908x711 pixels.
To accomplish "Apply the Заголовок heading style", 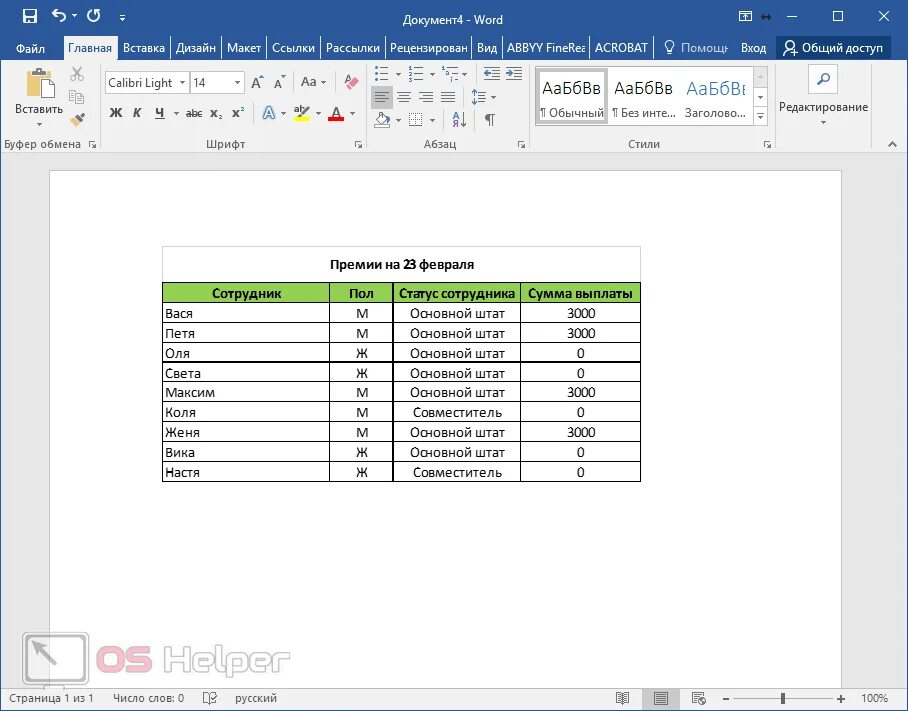I will click(x=716, y=97).
